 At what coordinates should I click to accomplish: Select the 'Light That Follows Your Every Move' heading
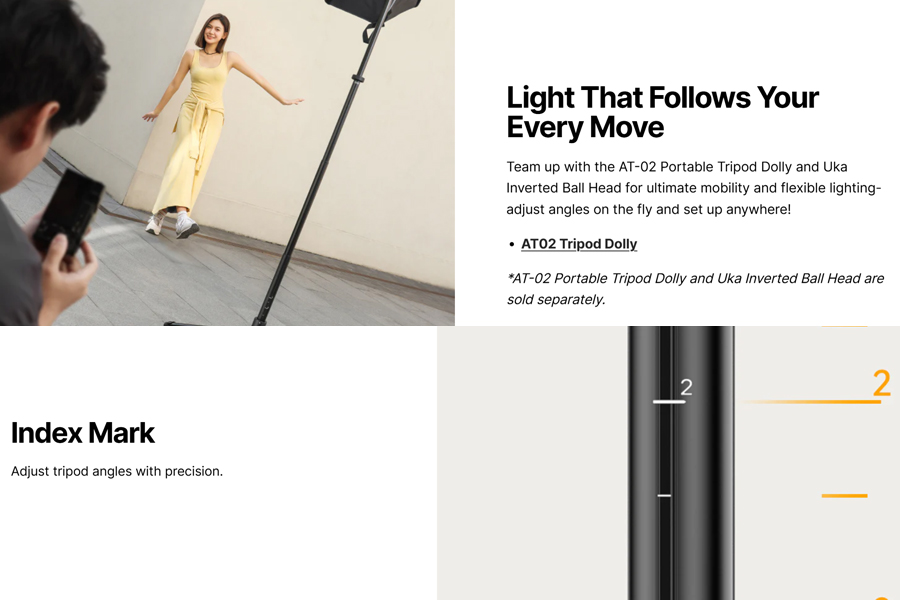(662, 112)
